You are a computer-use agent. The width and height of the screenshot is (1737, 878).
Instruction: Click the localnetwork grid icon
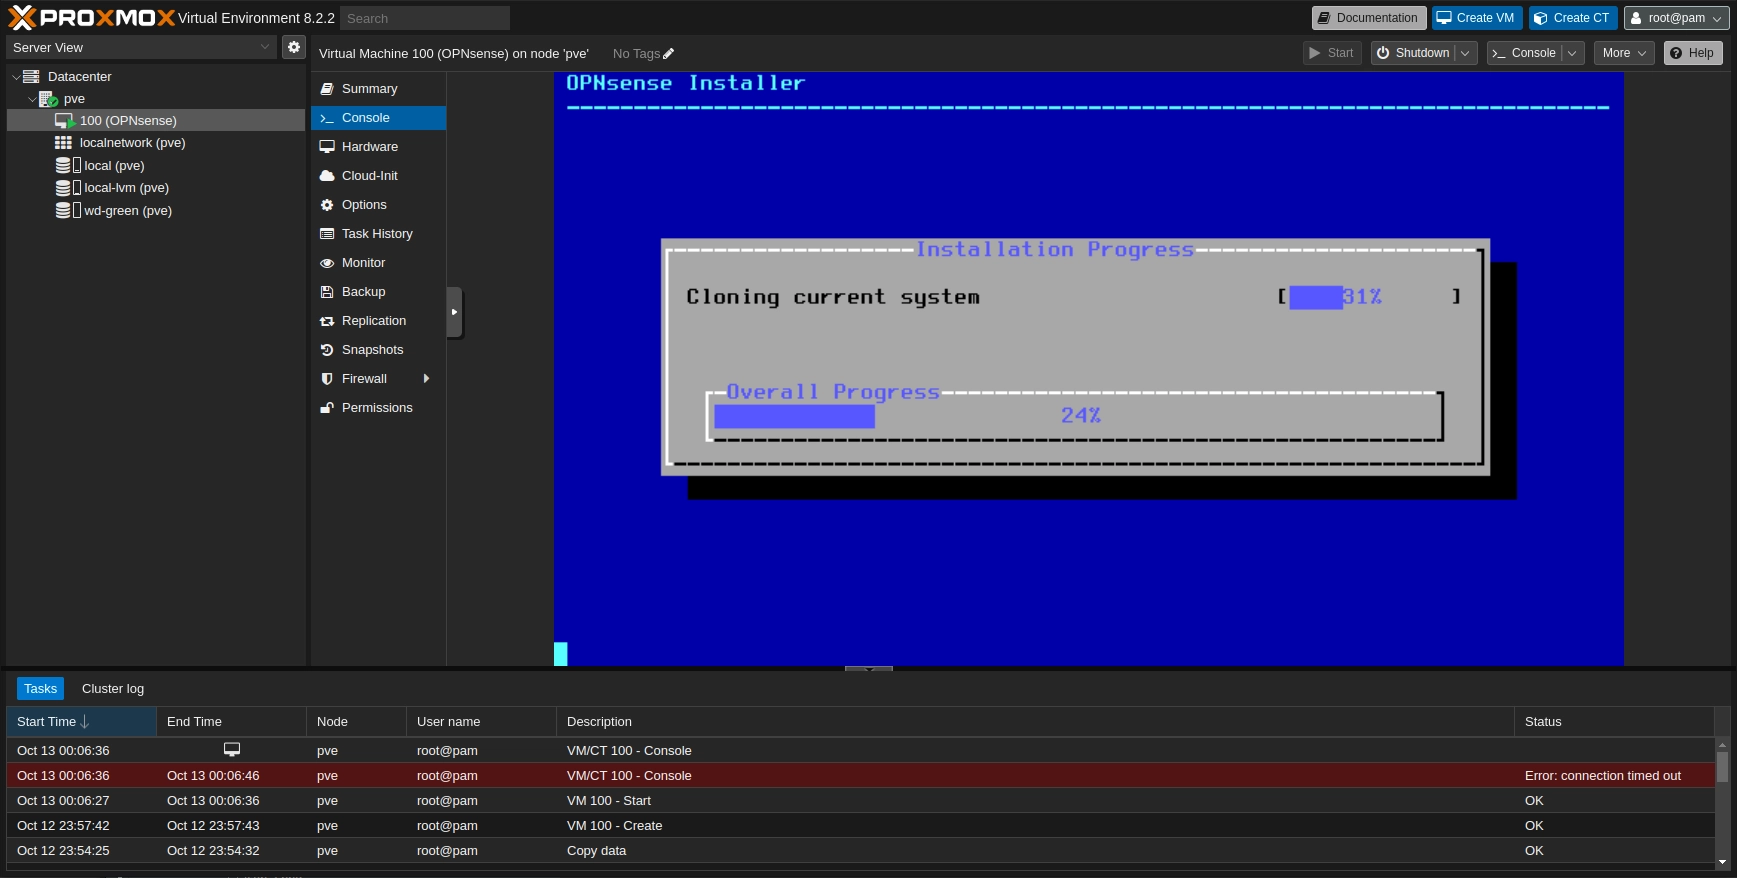pyautogui.click(x=63, y=143)
